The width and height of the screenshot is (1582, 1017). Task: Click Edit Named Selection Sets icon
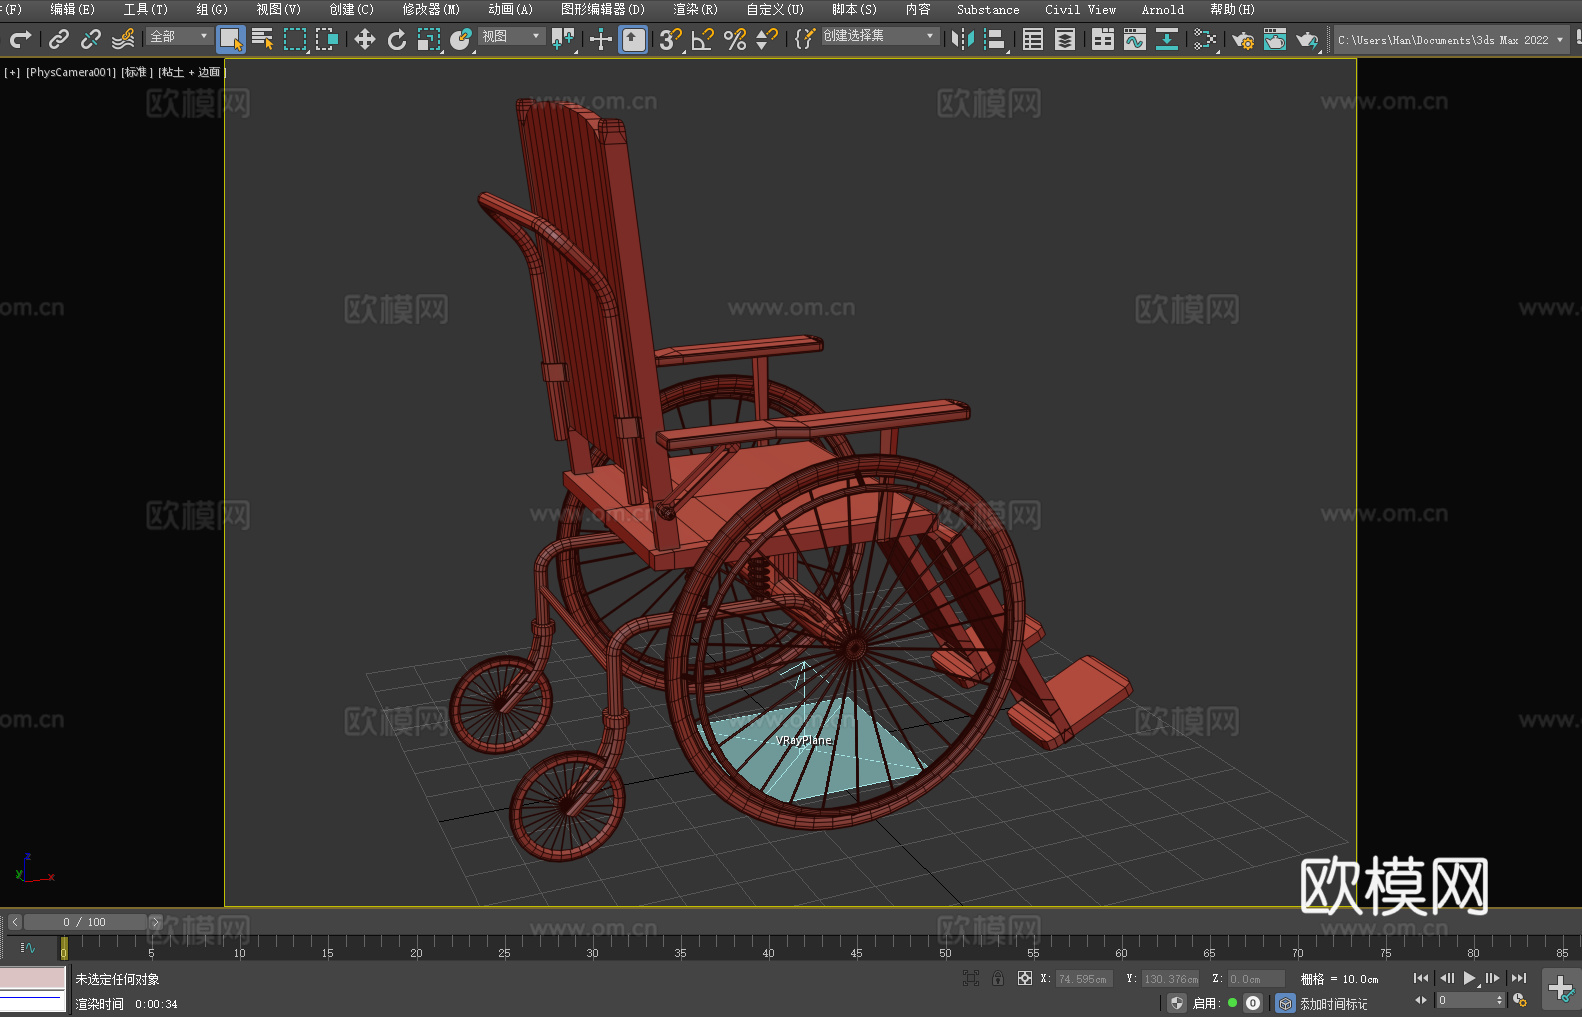point(805,39)
